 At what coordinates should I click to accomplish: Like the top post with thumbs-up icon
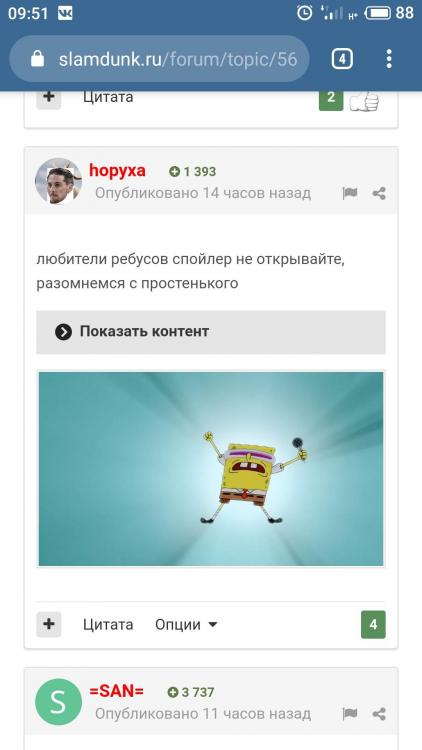pos(364,100)
